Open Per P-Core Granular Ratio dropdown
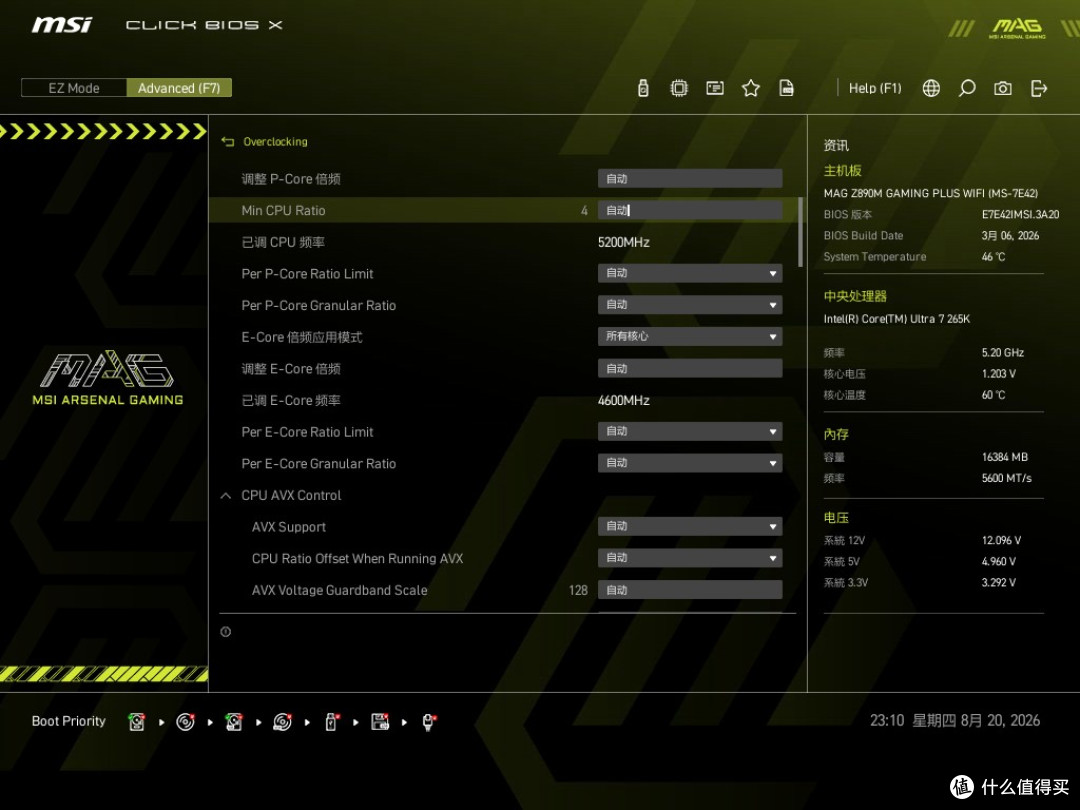1080x810 pixels. click(689, 305)
